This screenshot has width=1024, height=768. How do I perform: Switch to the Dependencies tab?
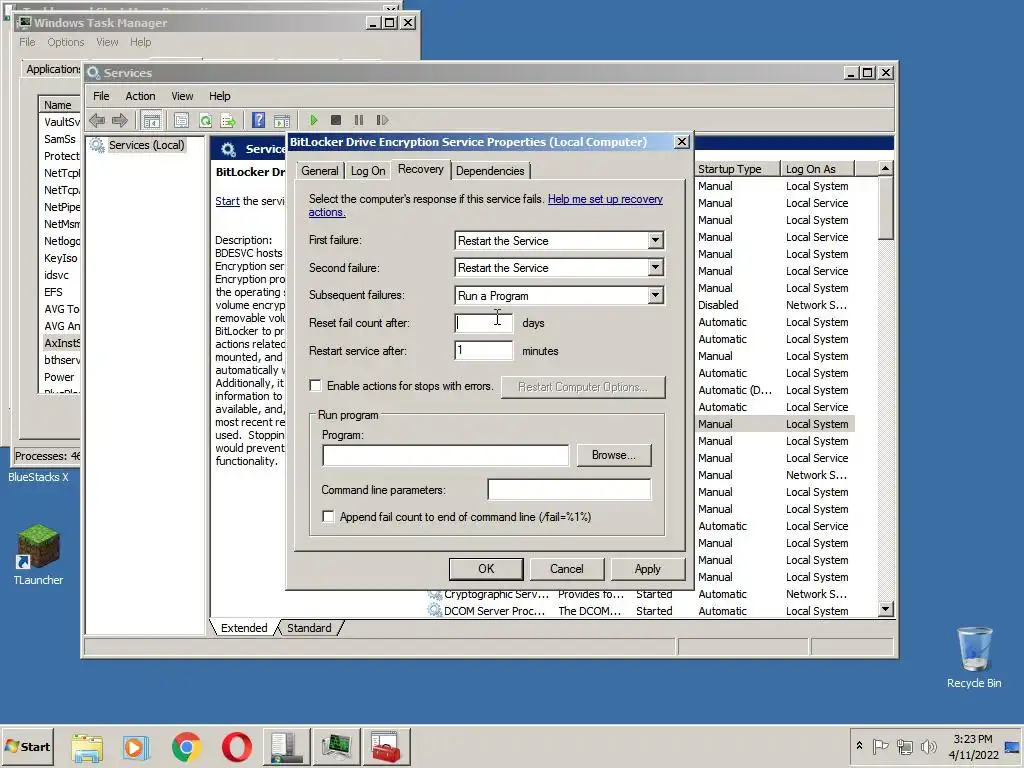click(x=490, y=170)
